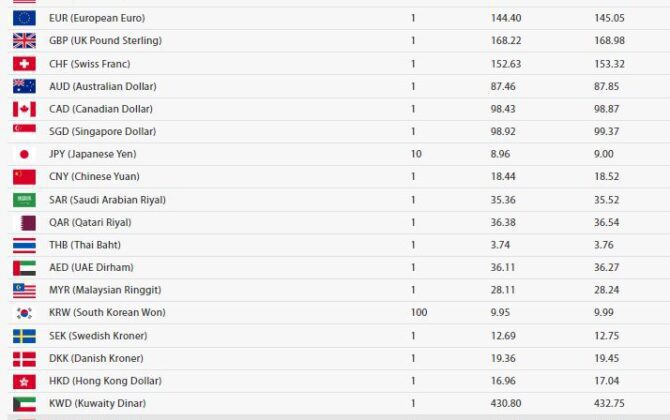670x420 pixels.
Task: Click the South Korean Won flag icon
Action: [24, 313]
